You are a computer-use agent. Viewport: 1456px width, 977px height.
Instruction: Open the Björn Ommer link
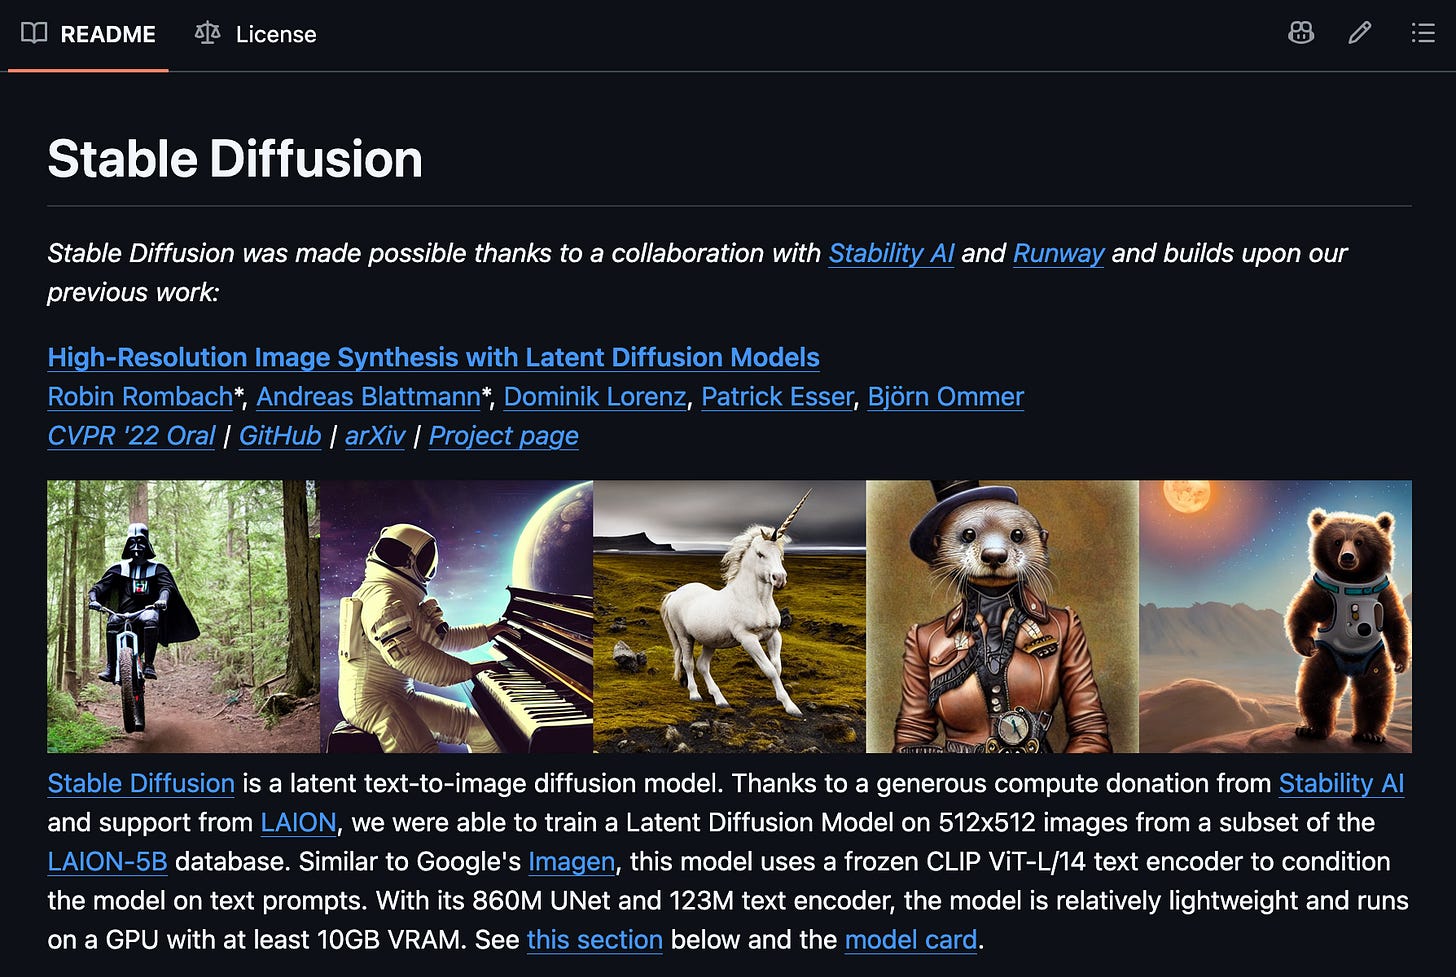pyautogui.click(x=945, y=397)
